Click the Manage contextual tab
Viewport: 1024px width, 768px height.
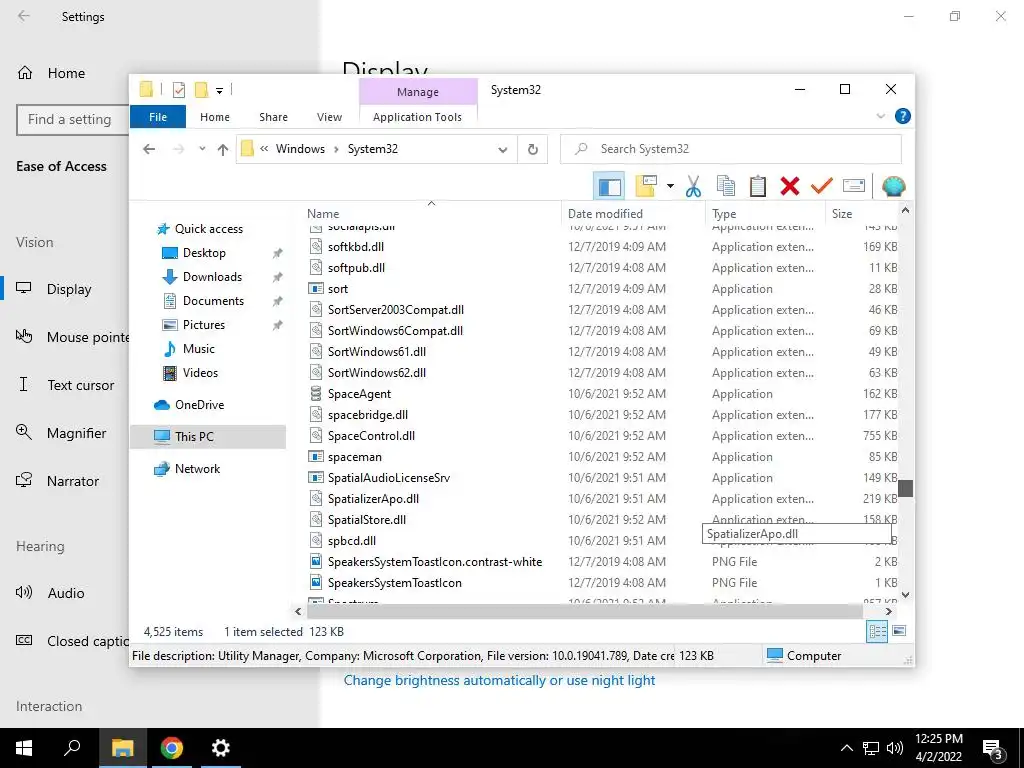(x=418, y=92)
